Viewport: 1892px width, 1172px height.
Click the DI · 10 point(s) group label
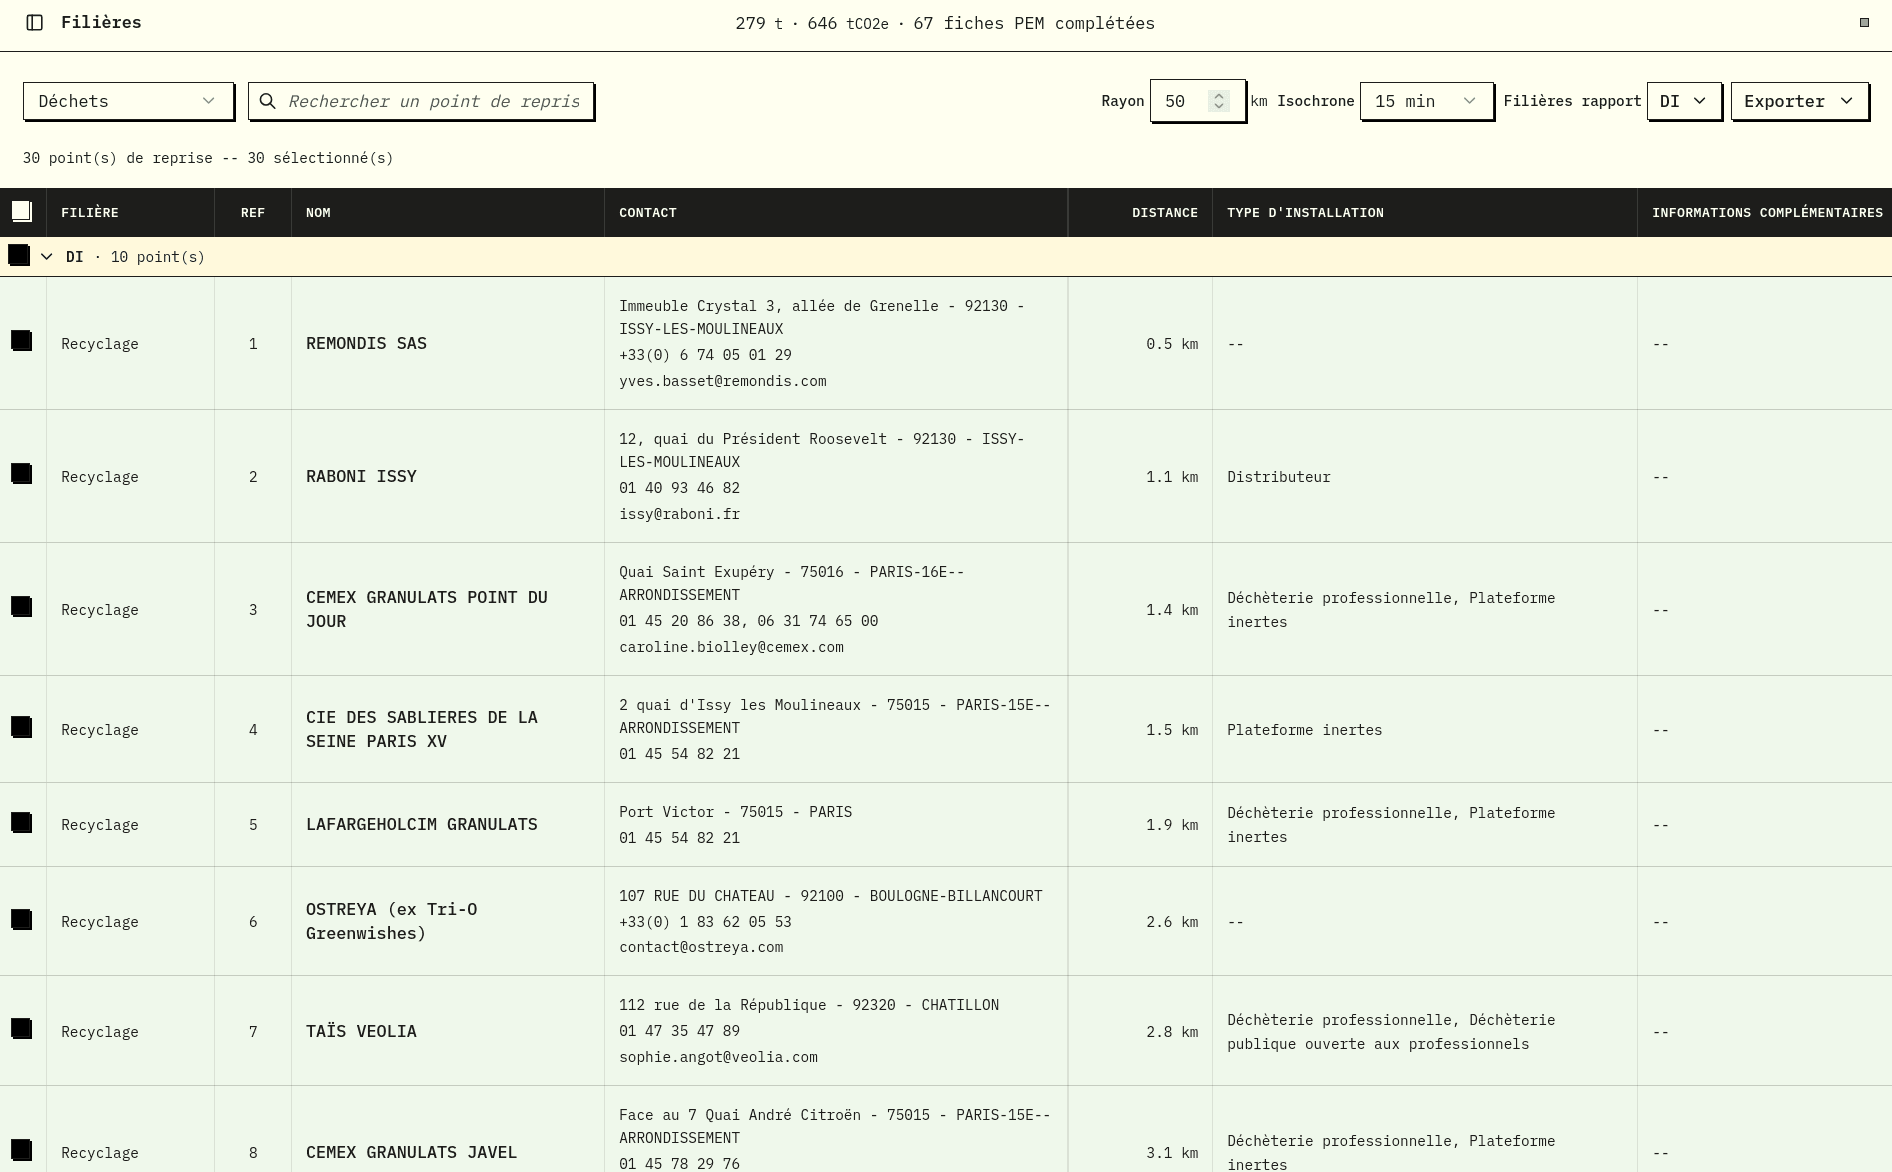(x=135, y=257)
